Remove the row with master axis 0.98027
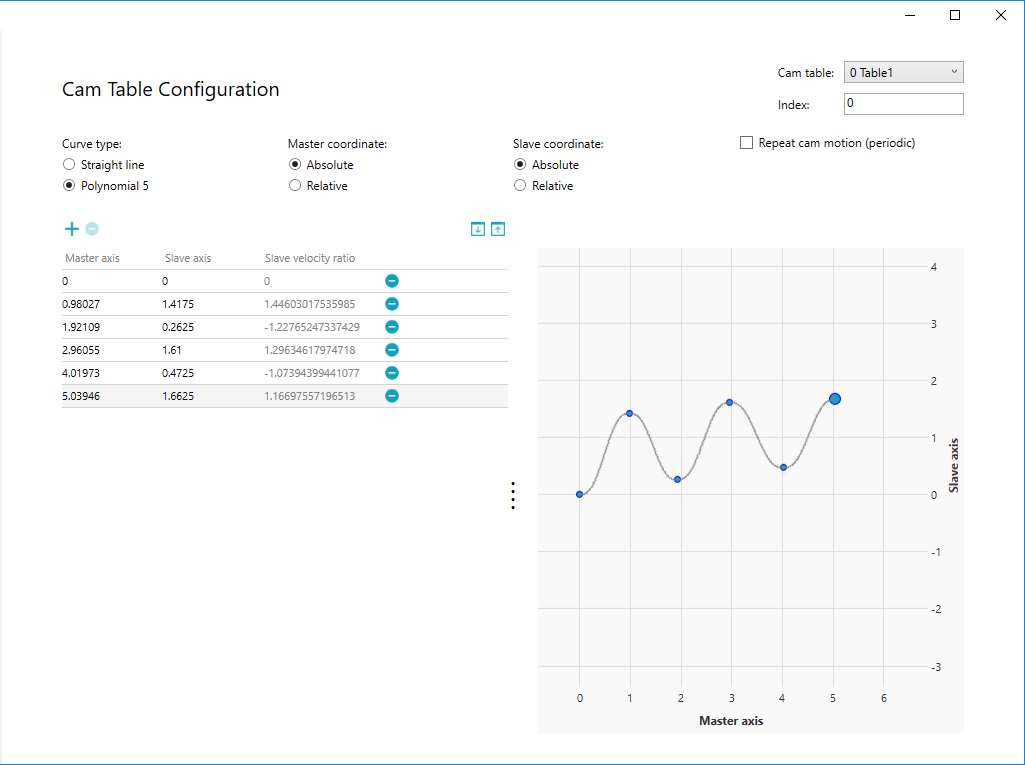 click(x=392, y=304)
